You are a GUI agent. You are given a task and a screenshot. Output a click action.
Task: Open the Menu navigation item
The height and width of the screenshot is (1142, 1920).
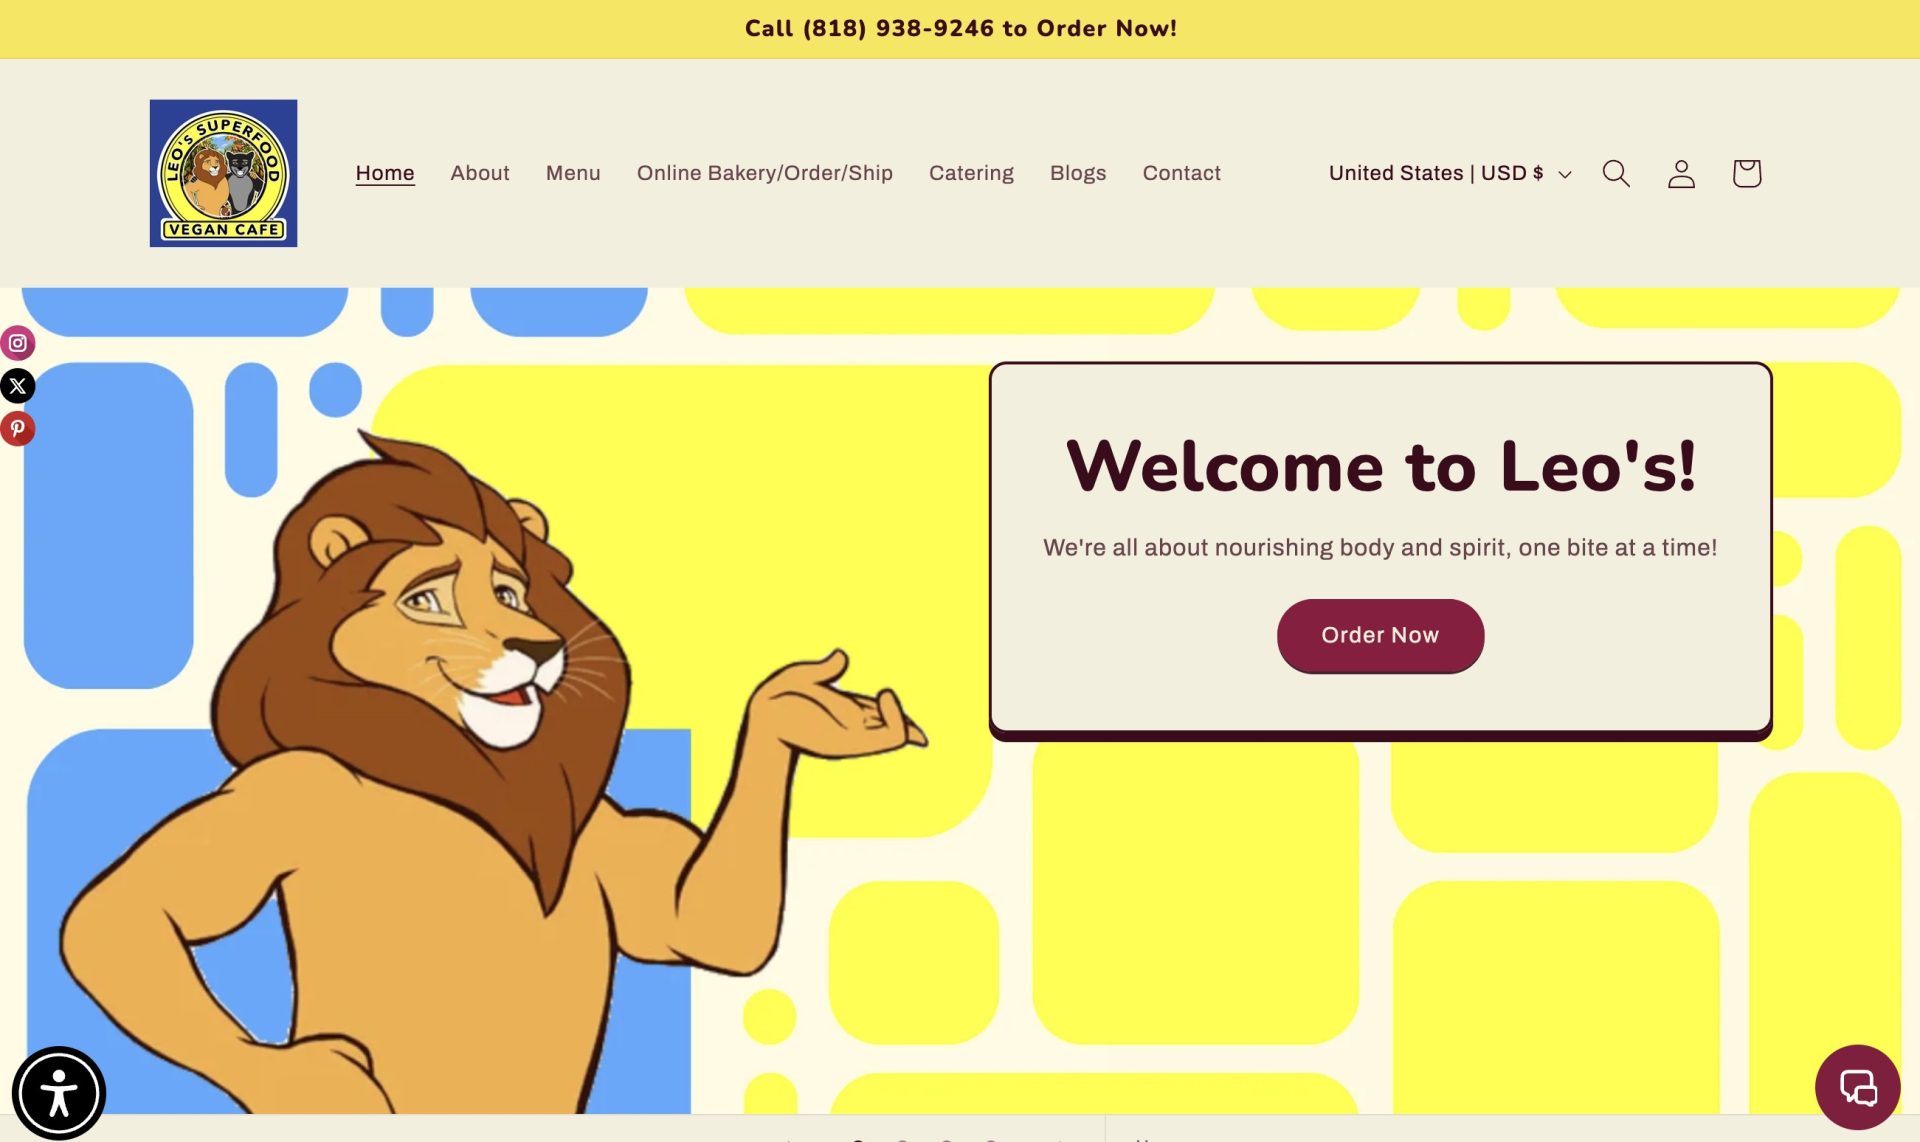[x=573, y=173]
